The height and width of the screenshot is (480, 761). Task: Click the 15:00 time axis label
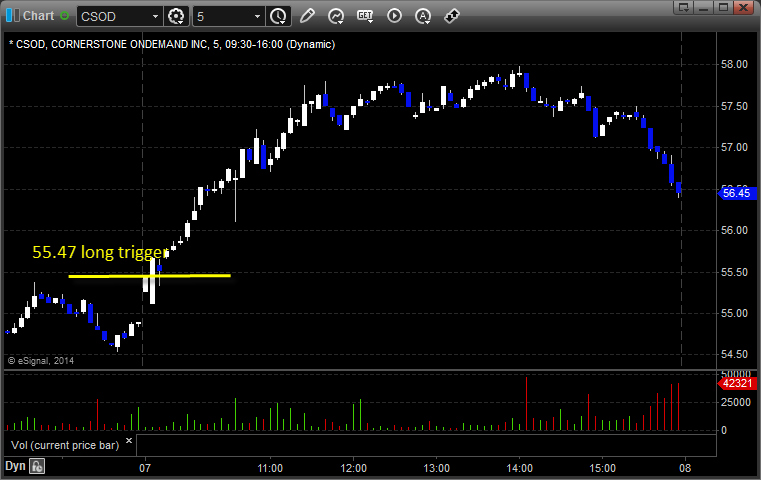pyautogui.click(x=602, y=468)
